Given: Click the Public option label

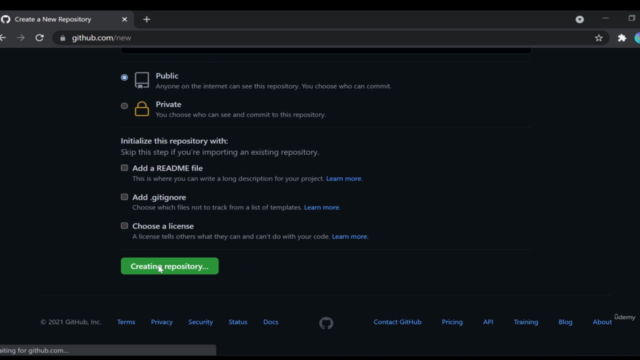Looking at the screenshot, I should tap(167, 76).
